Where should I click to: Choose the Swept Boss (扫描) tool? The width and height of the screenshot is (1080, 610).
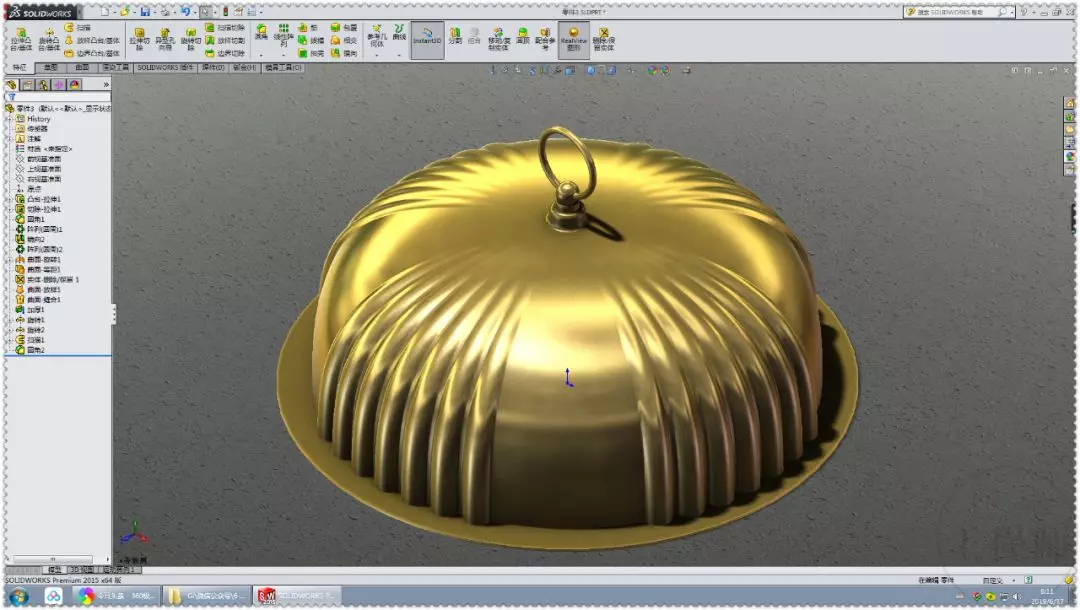77,28
